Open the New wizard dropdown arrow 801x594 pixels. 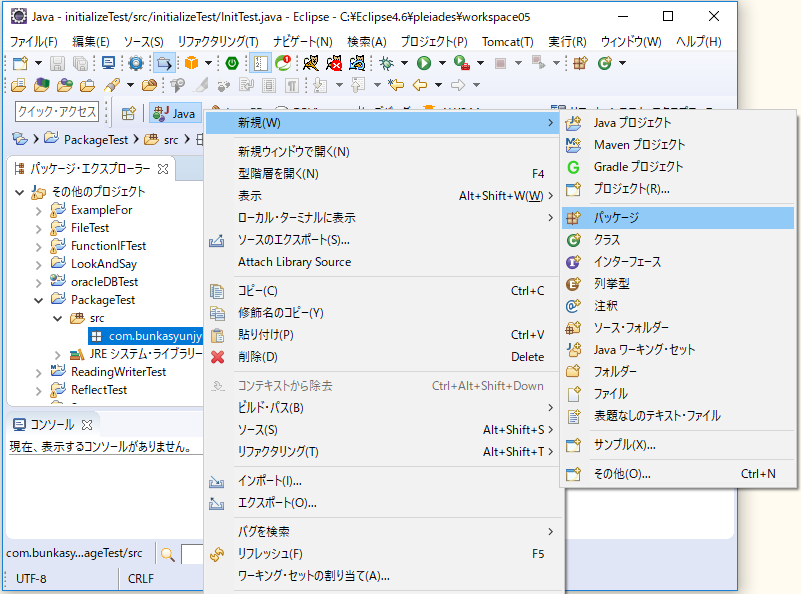tap(38, 63)
